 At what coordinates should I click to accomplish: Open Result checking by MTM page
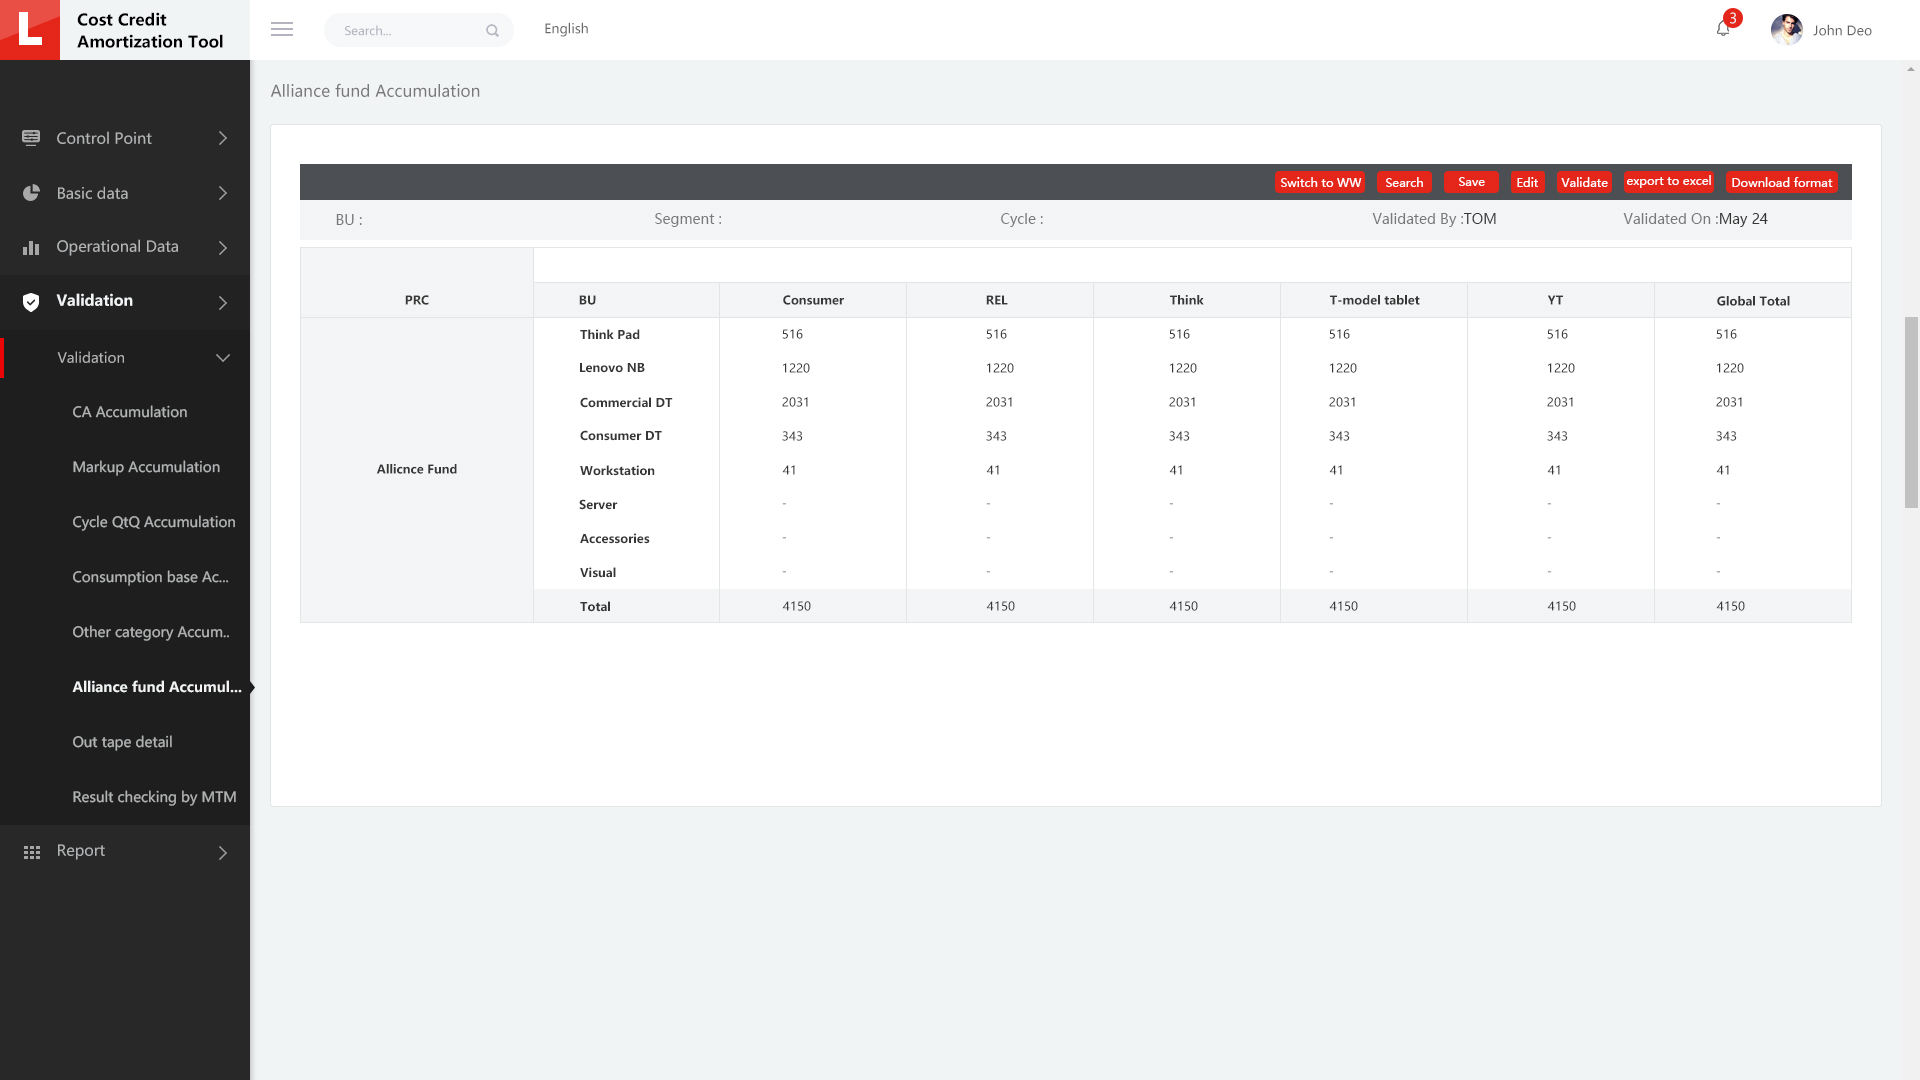154,797
